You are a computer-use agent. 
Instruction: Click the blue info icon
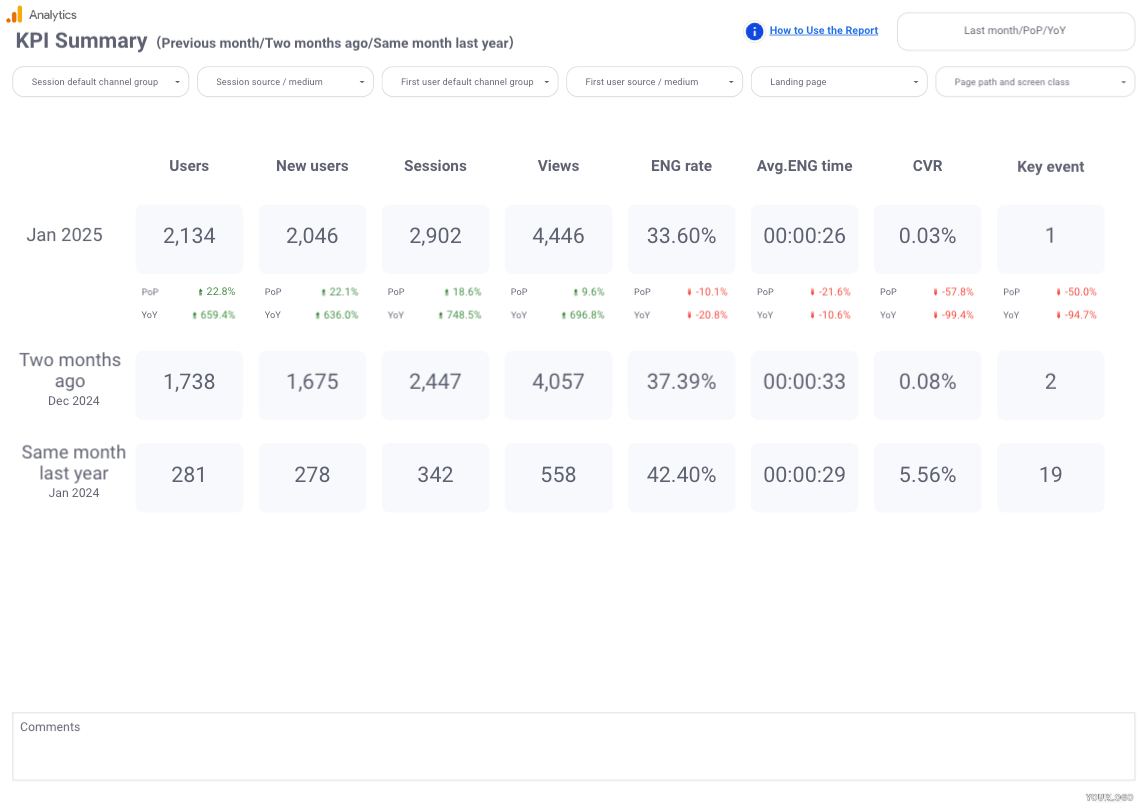[755, 31]
